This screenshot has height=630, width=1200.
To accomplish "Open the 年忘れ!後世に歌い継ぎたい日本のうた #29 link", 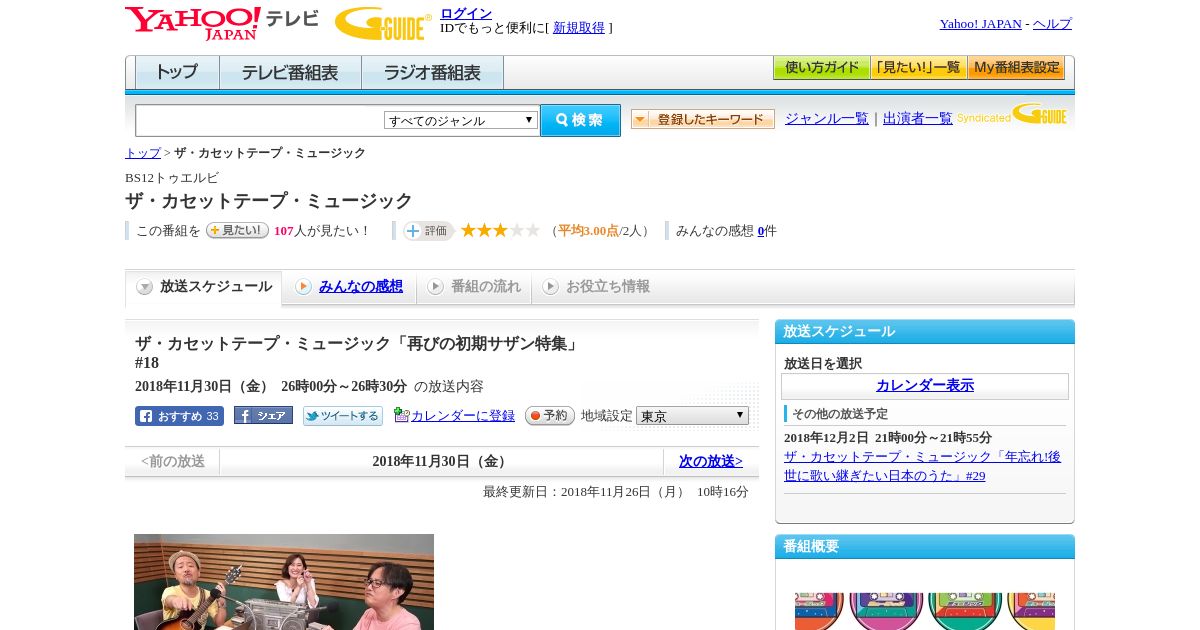I will (x=922, y=466).
